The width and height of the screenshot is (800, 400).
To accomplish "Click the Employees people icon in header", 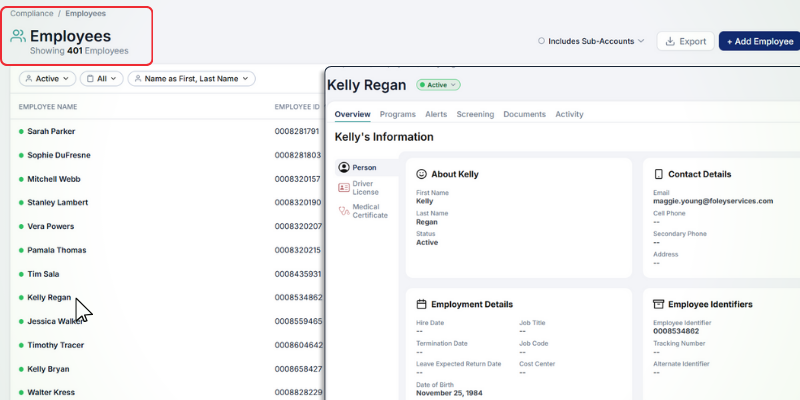I will [18, 36].
